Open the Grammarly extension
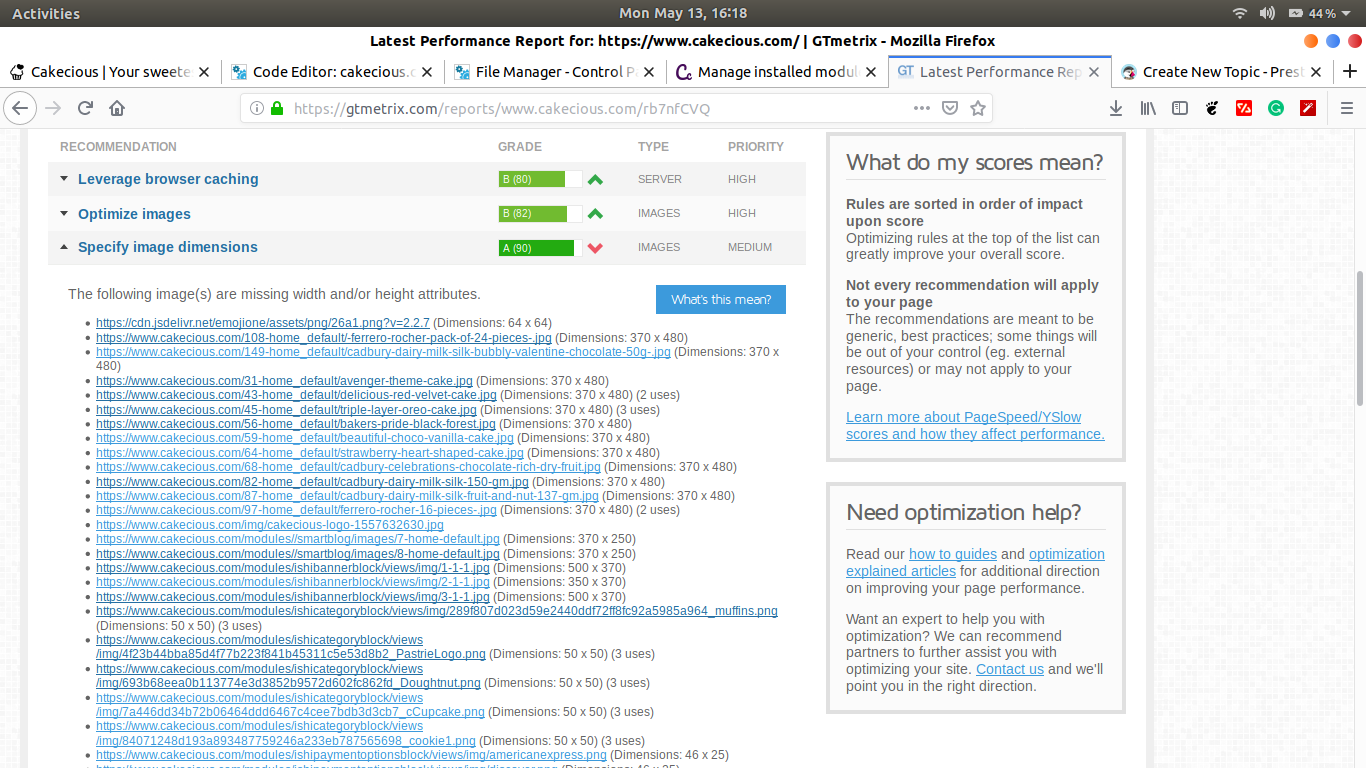The width and height of the screenshot is (1366, 768). 1276,108
